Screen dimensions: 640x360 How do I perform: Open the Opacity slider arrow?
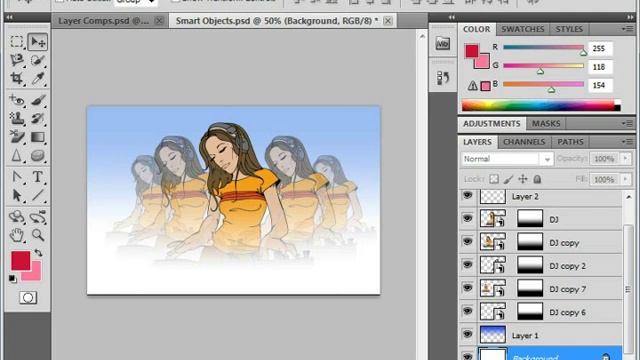[x=625, y=158]
